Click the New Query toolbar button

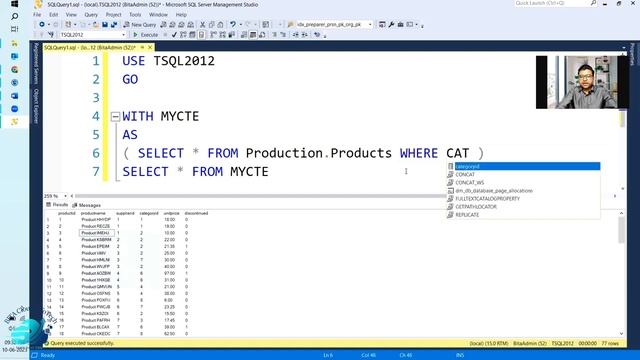(x=140, y=24)
